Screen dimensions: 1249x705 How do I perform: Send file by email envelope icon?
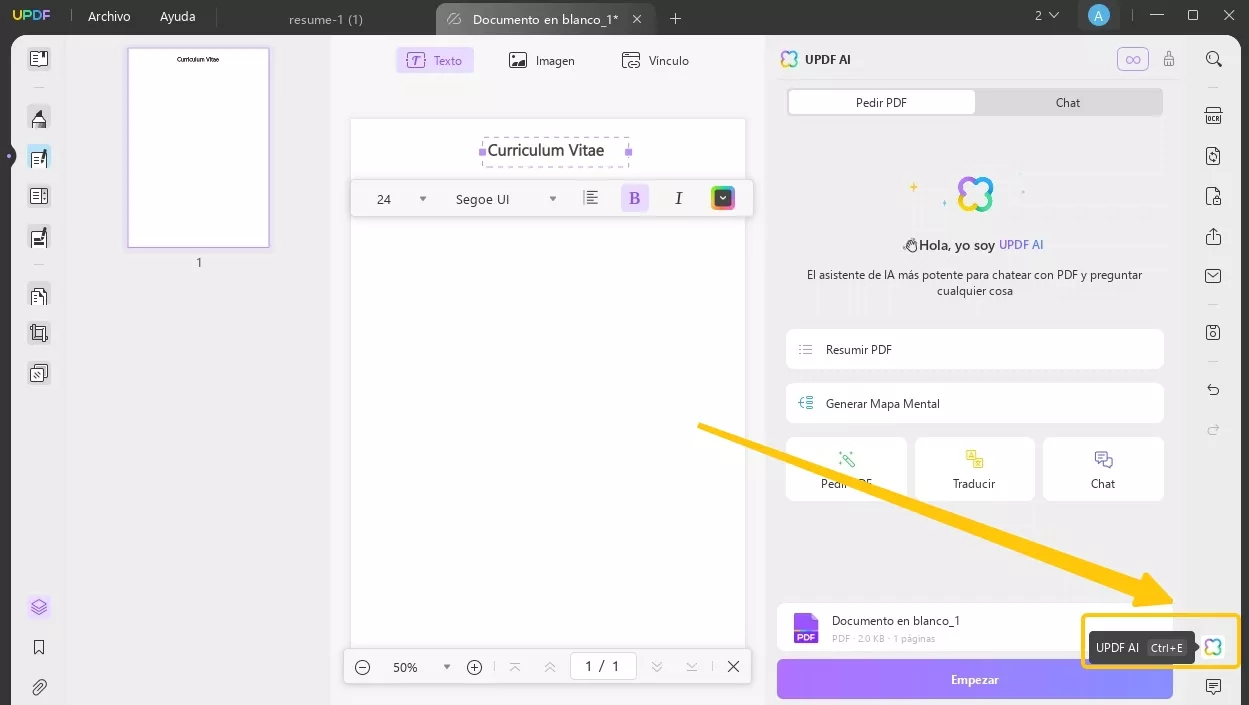pyautogui.click(x=1213, y=276)
